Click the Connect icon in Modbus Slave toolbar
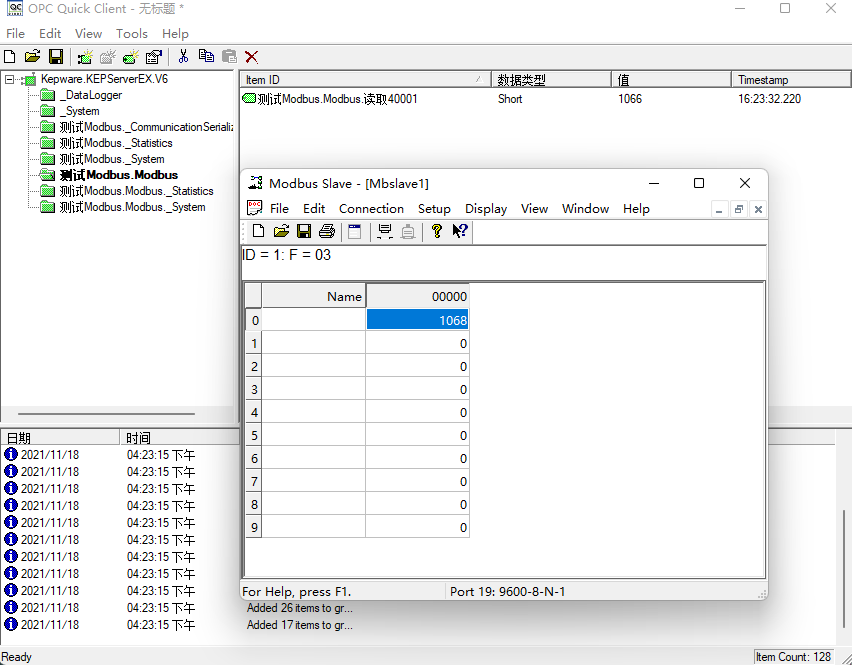Image resolution: width=852 pixels, height=665 pixels. tap(385, 232)
